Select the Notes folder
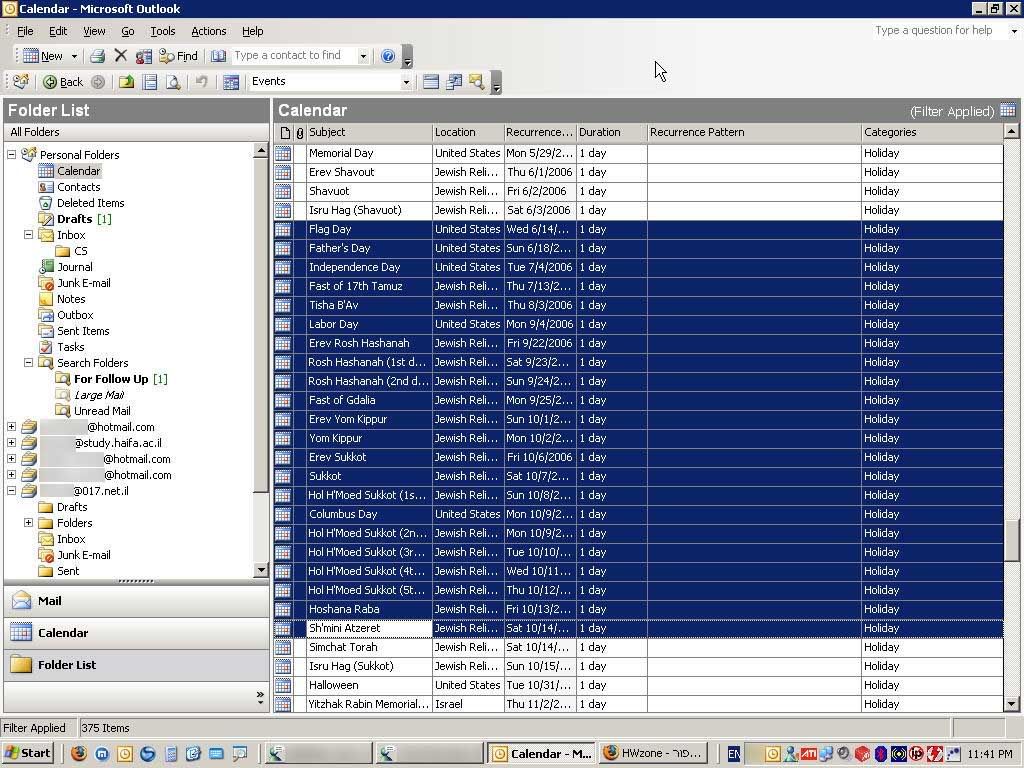 tap(71, 299)
